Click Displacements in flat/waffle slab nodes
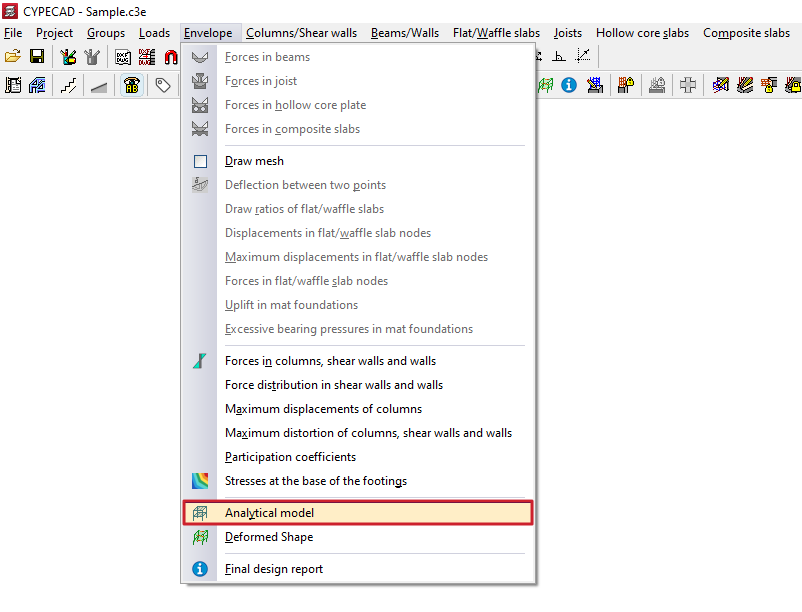The height and width of the screenshot is (612, 802). tap(358, 233)
